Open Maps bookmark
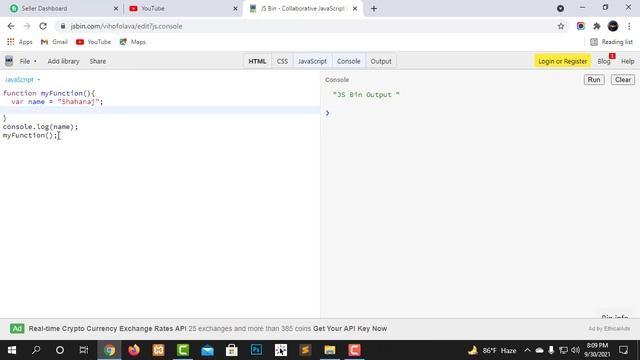Image resolution: width=640 pixels, height=360 pixels. pyautogui.click(x=133, y=42)
